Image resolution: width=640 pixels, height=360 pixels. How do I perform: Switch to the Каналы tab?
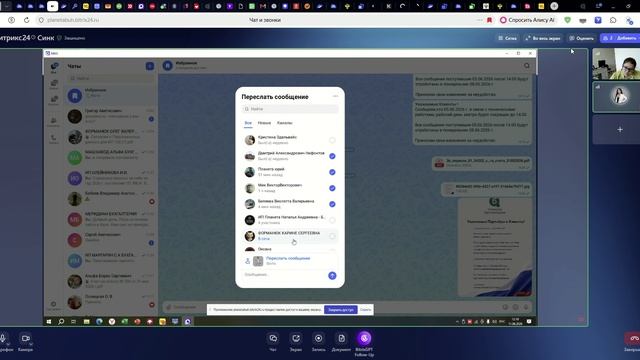[284, 123]
